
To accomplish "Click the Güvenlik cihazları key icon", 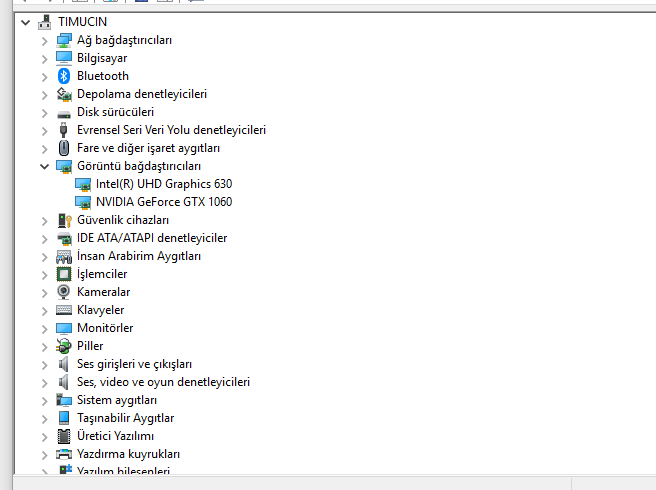I will click(x=64, y=221).
